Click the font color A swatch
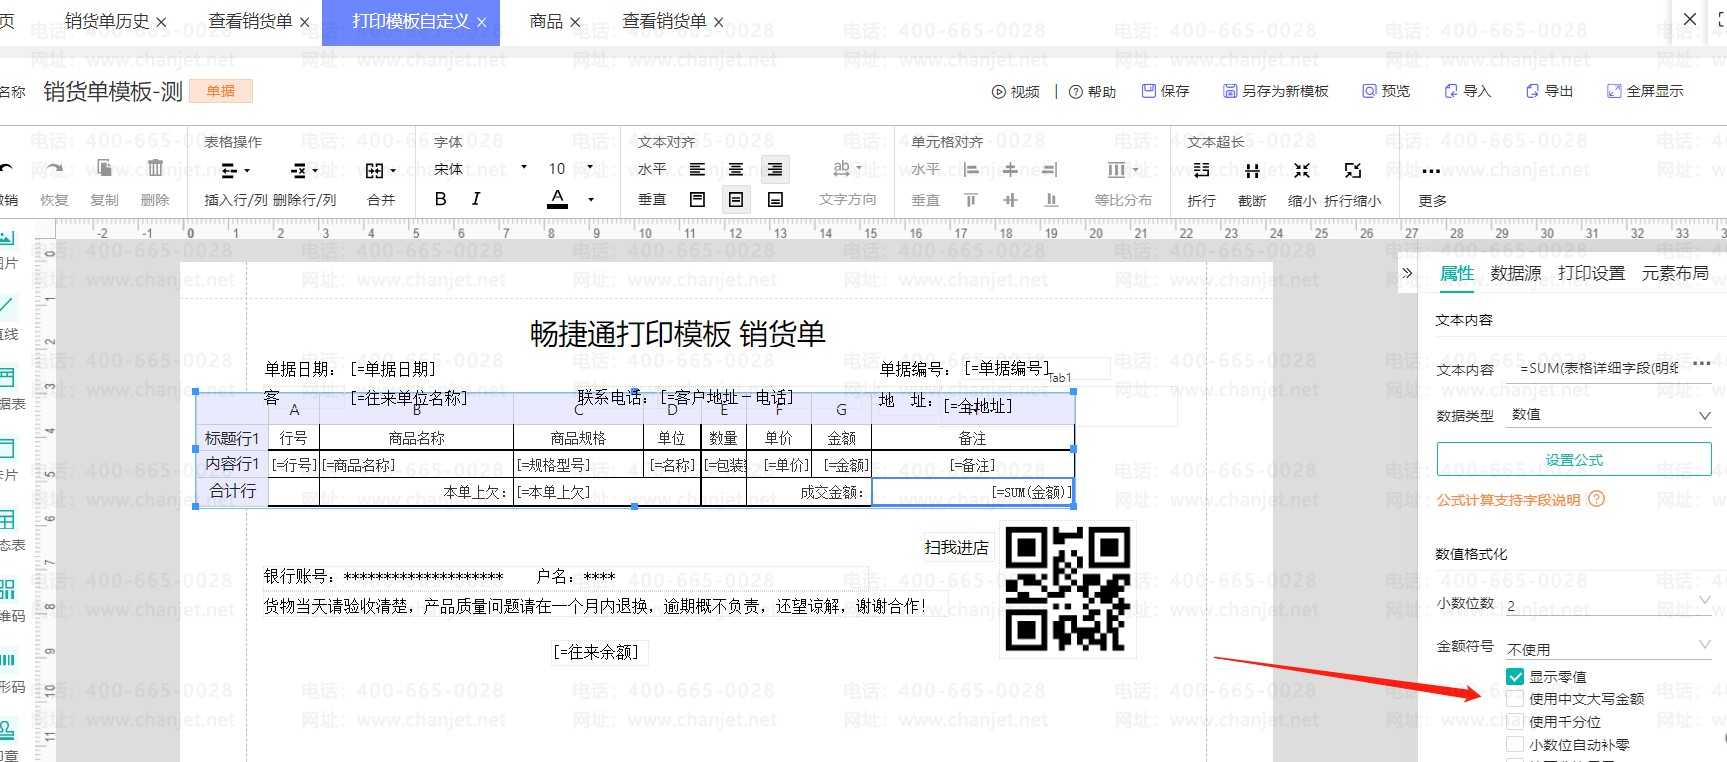 pyautogui.click(x=558, y=199)
